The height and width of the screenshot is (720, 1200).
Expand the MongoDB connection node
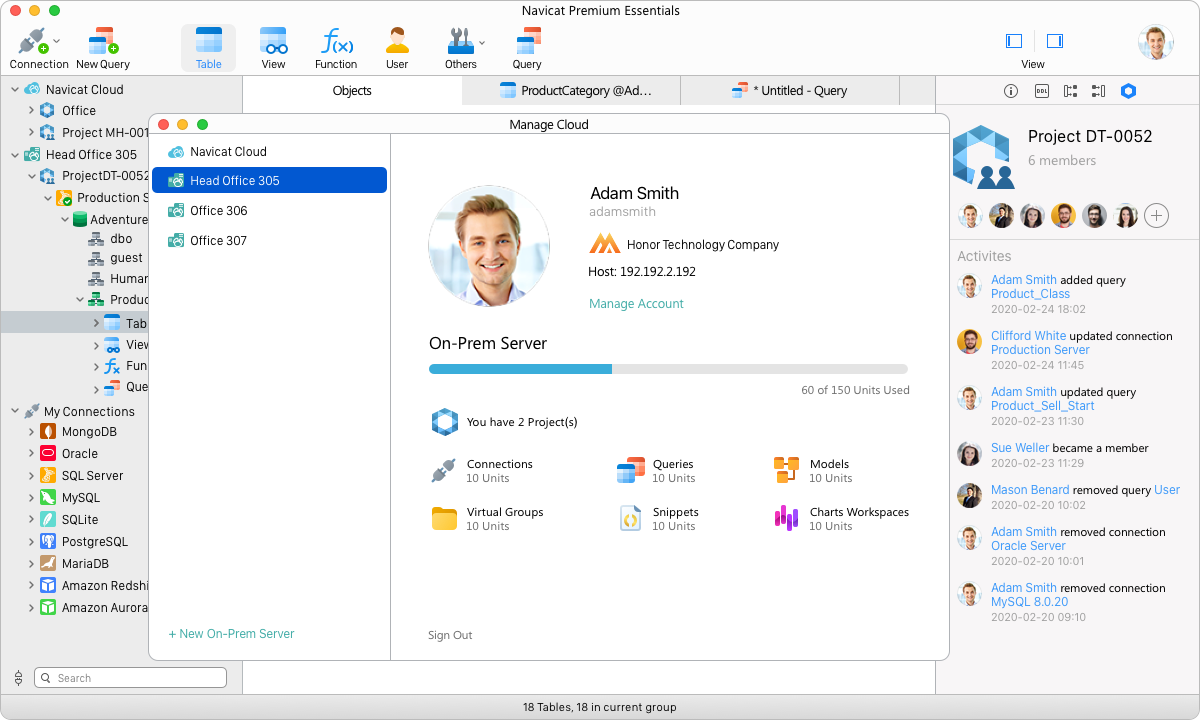[x=31, y=432]
